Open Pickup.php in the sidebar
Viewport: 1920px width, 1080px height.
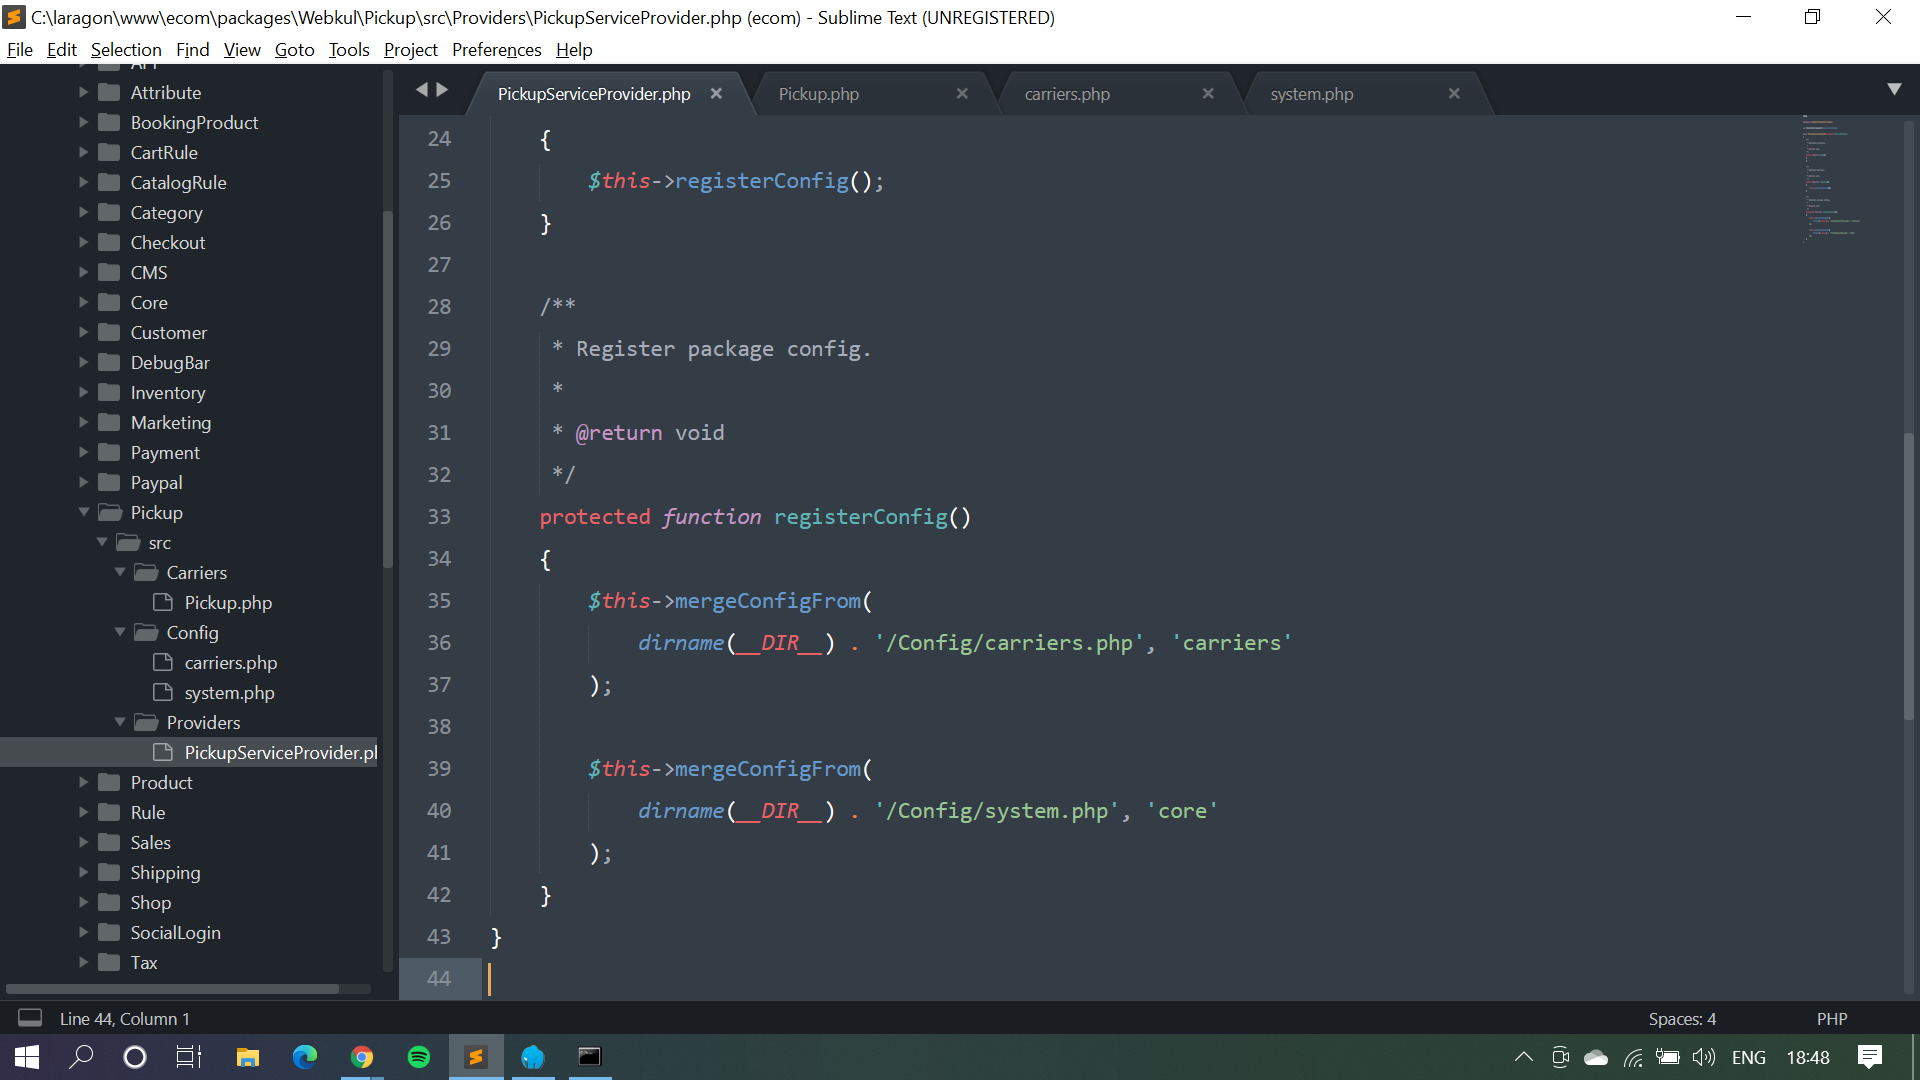228,602
